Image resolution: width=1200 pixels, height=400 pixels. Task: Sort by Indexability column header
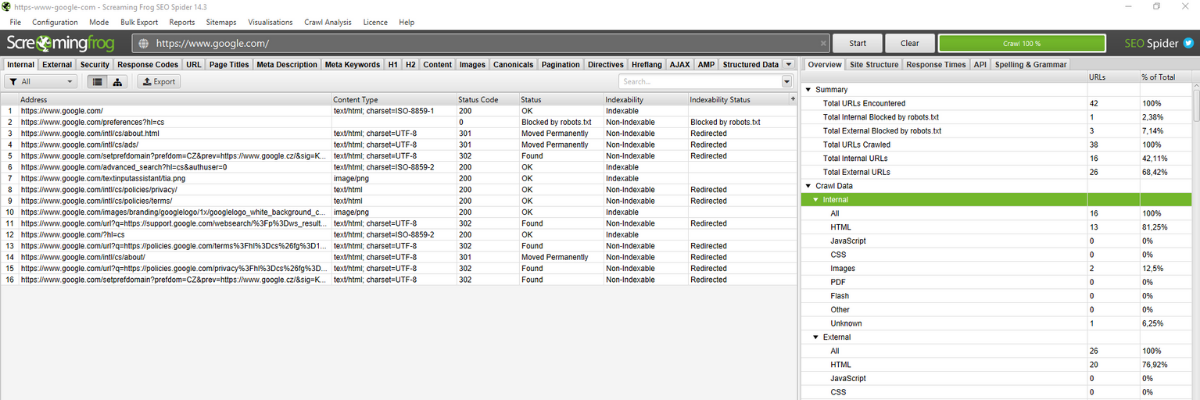[645, 100]
